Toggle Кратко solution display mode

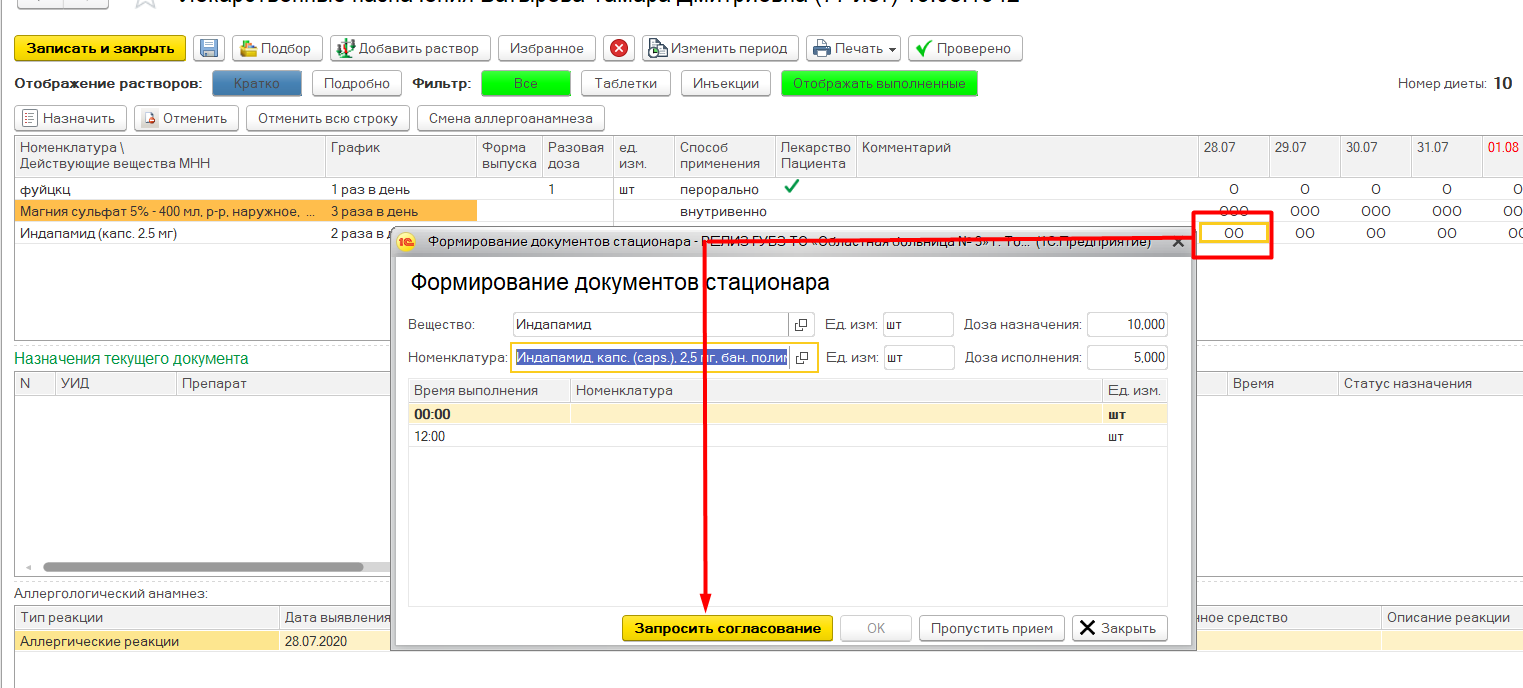point(257,84)
